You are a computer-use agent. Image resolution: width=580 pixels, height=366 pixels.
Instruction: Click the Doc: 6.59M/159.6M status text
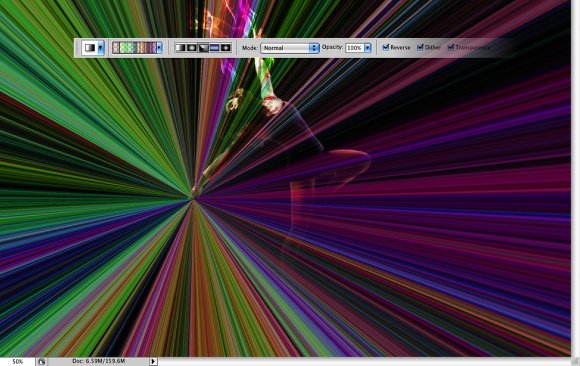pyautogui.click(x=99, y=361)
